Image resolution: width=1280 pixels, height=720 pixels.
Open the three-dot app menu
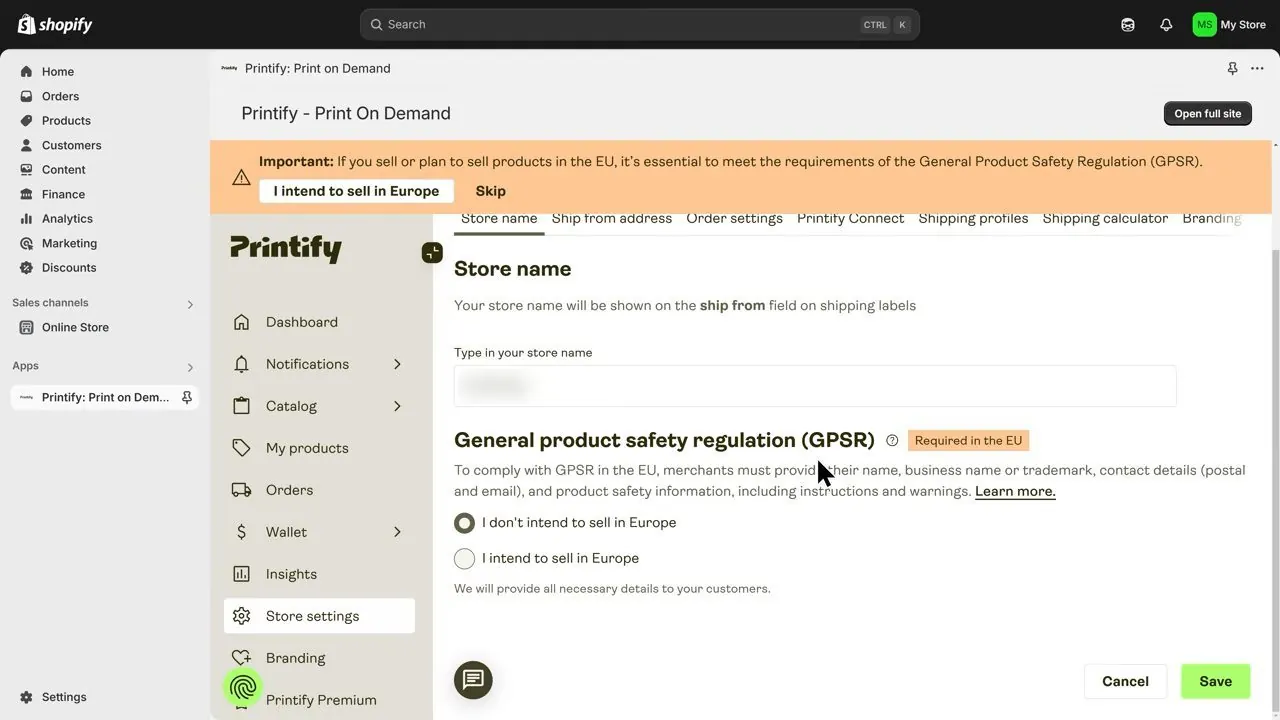click(1257, 69)
